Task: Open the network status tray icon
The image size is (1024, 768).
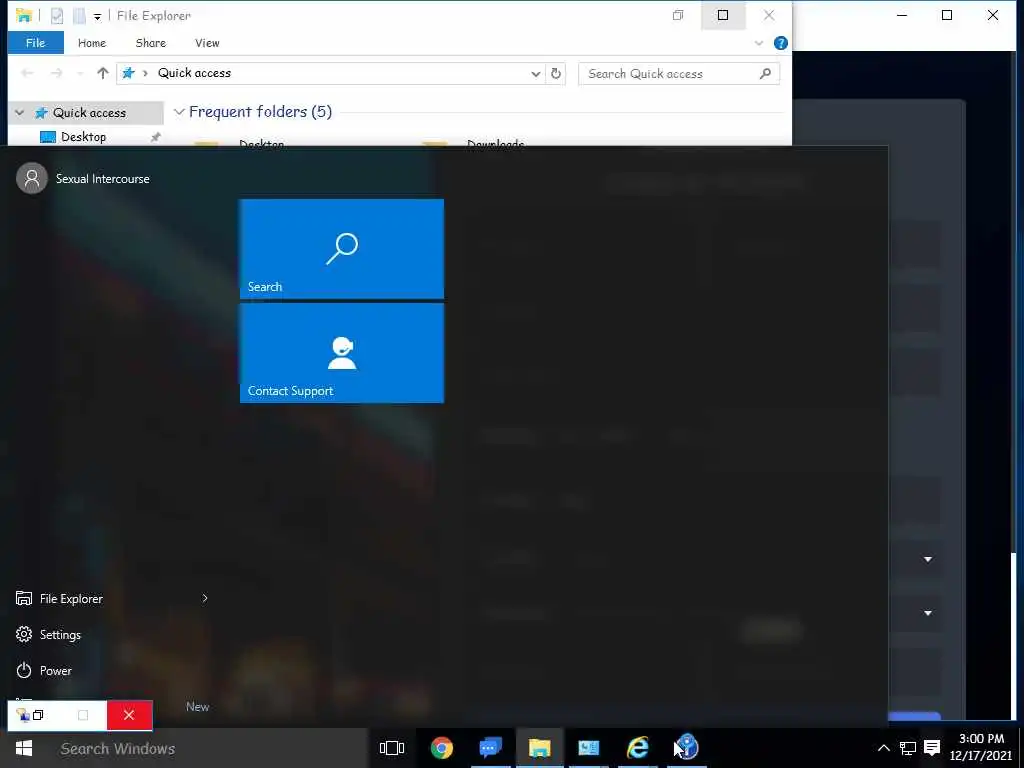Action: pyautogui.click(x=908, y=748)
